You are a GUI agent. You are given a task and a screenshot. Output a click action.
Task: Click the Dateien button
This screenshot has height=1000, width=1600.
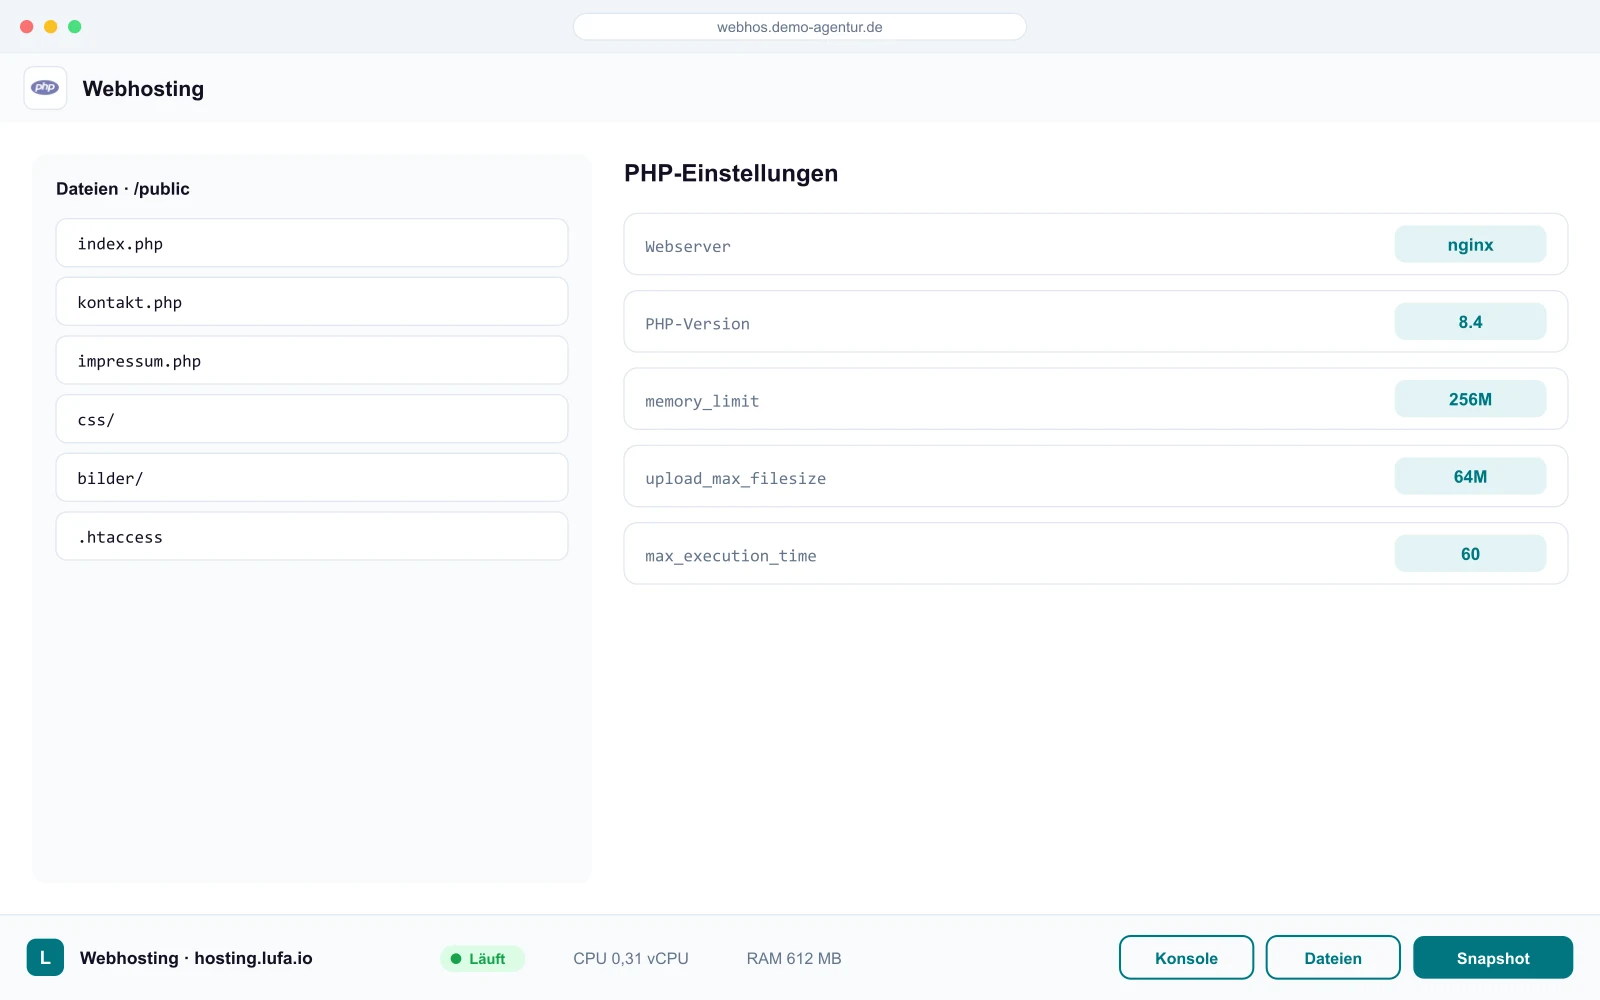pos(1333,958)
